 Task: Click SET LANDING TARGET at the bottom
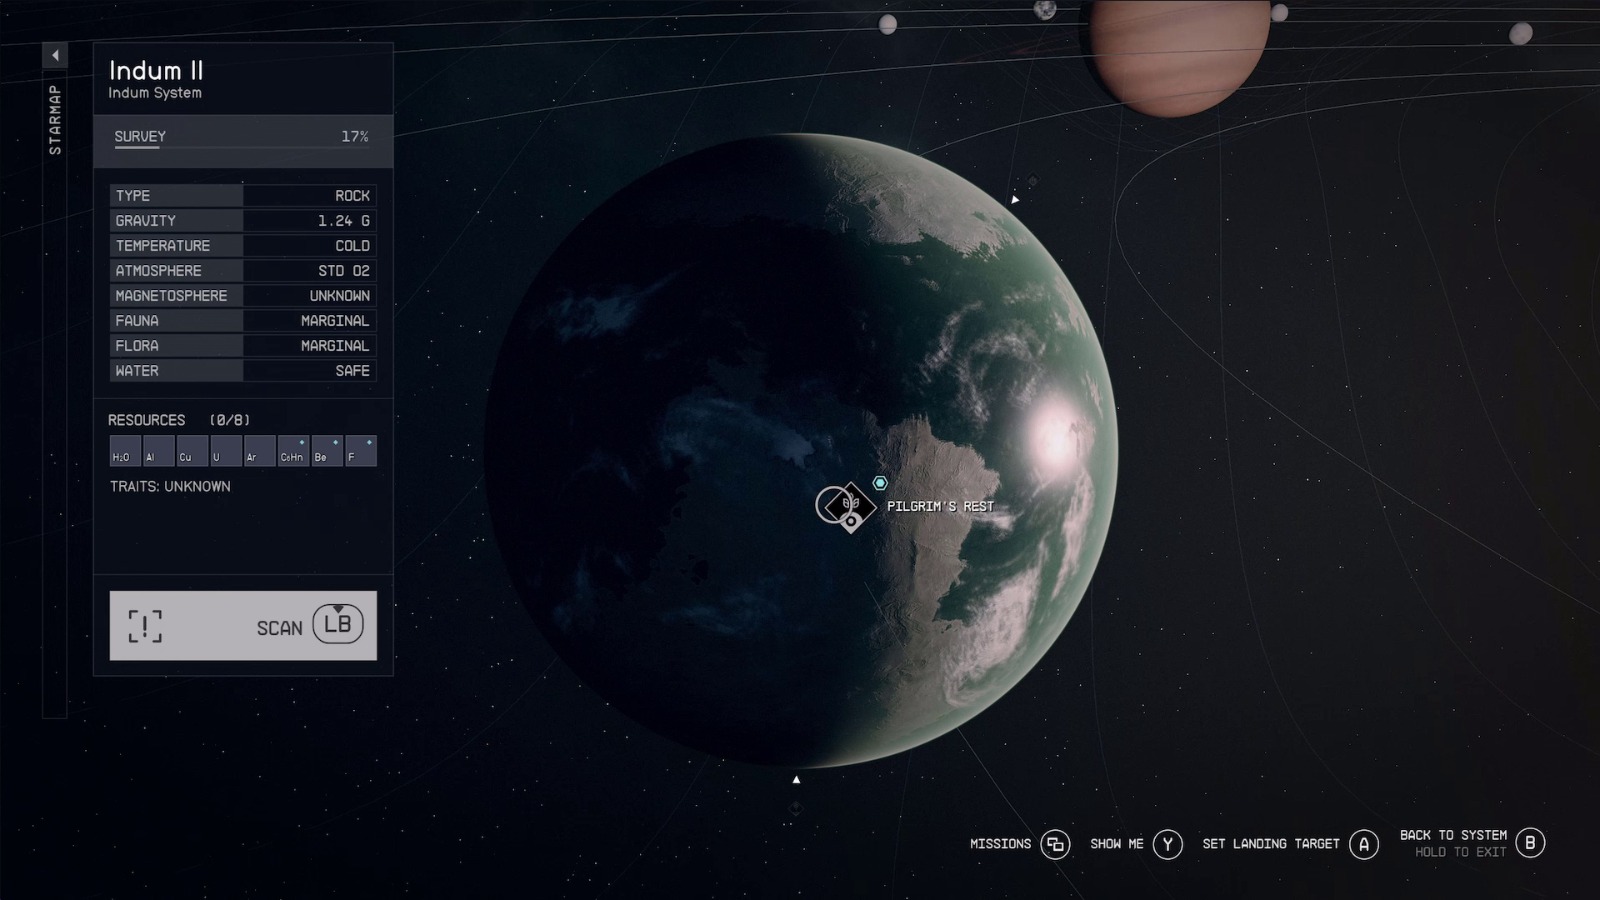tap(1270, 843)
